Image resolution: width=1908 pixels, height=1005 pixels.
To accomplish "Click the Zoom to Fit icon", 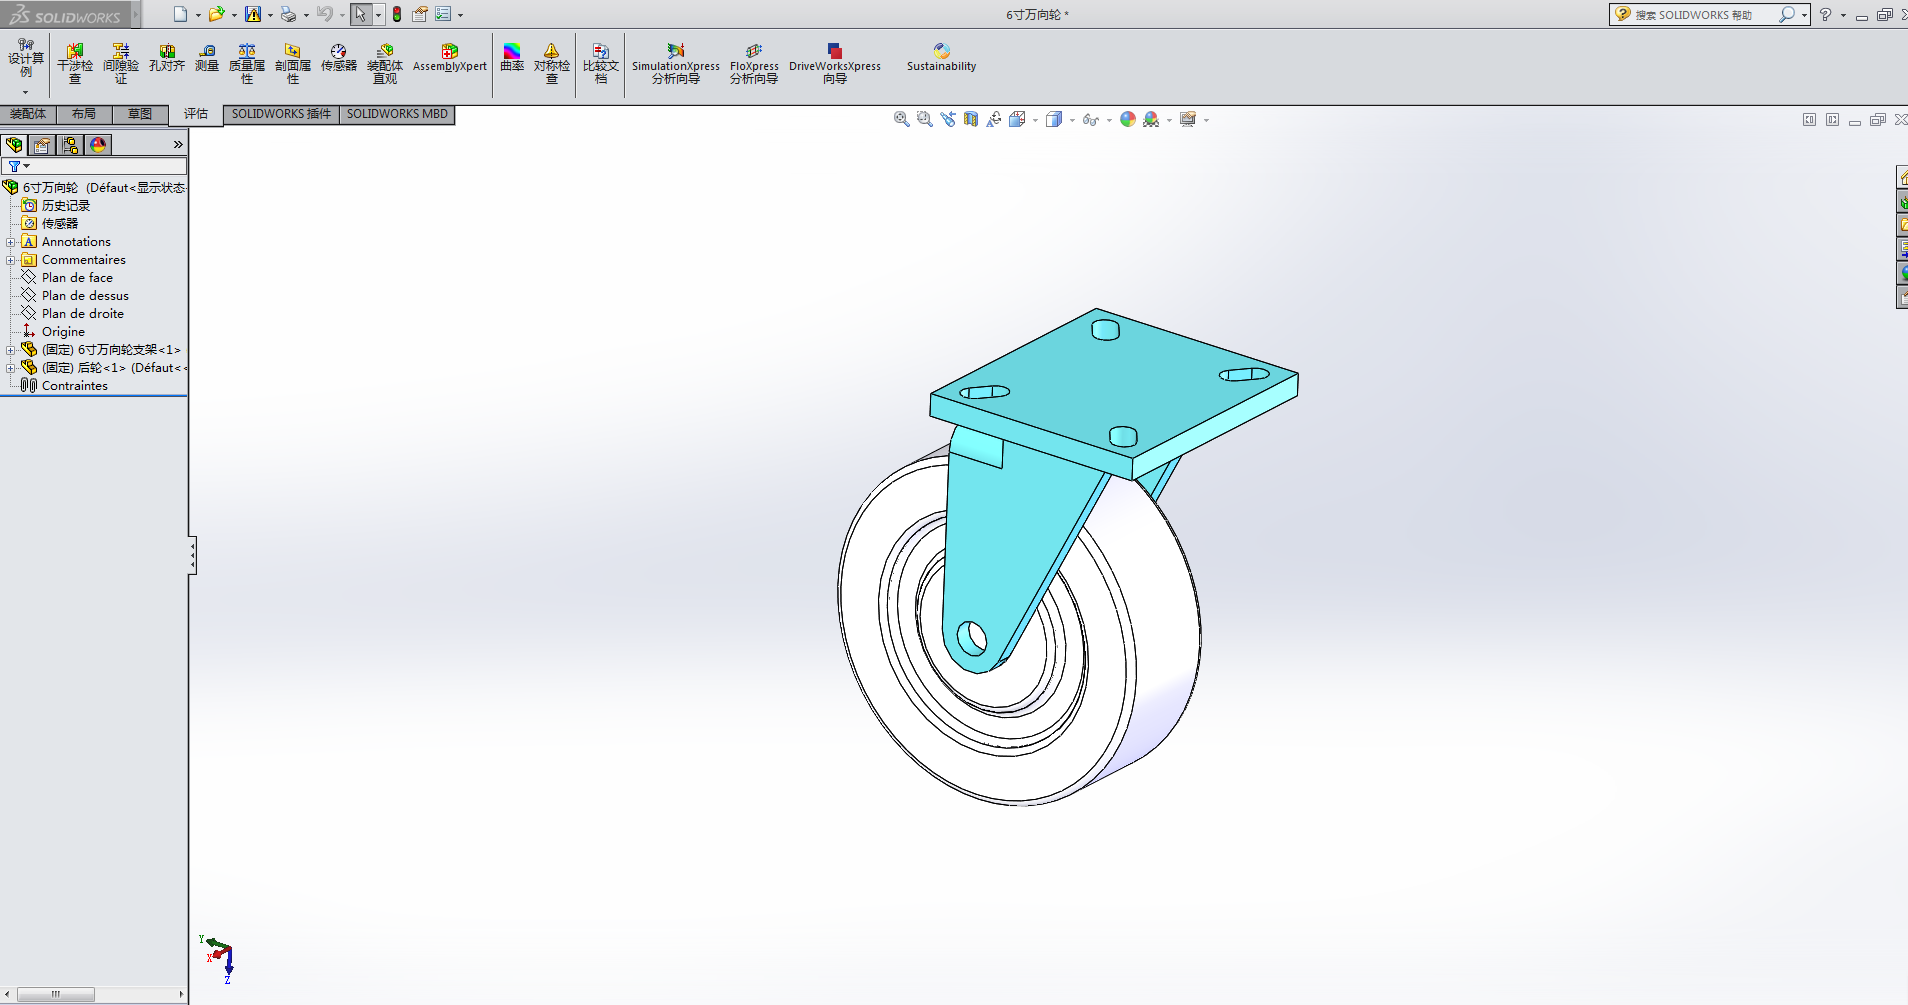I will pyautogui.click(x=901, y=119).
